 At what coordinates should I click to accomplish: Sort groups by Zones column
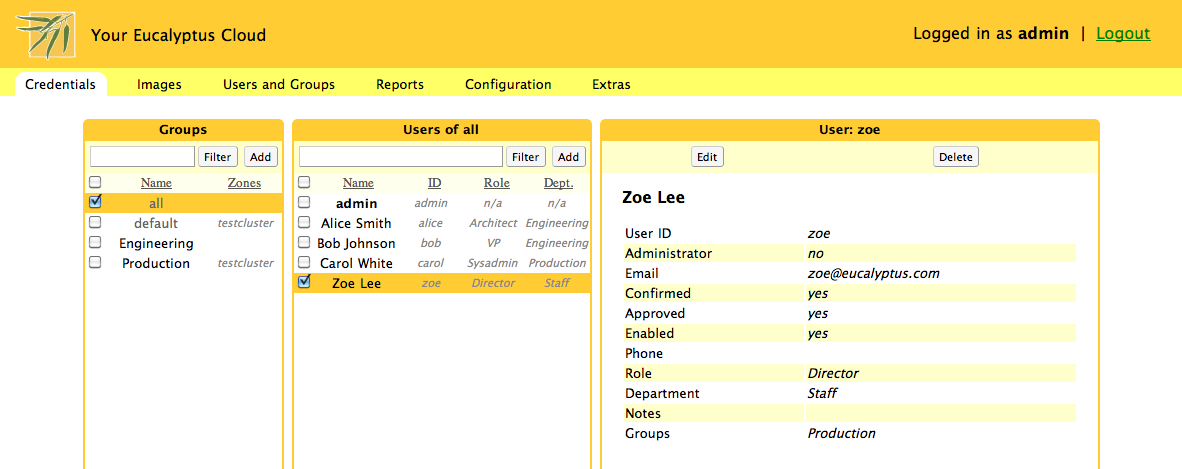pyautogui.click(x=244, y=182)
